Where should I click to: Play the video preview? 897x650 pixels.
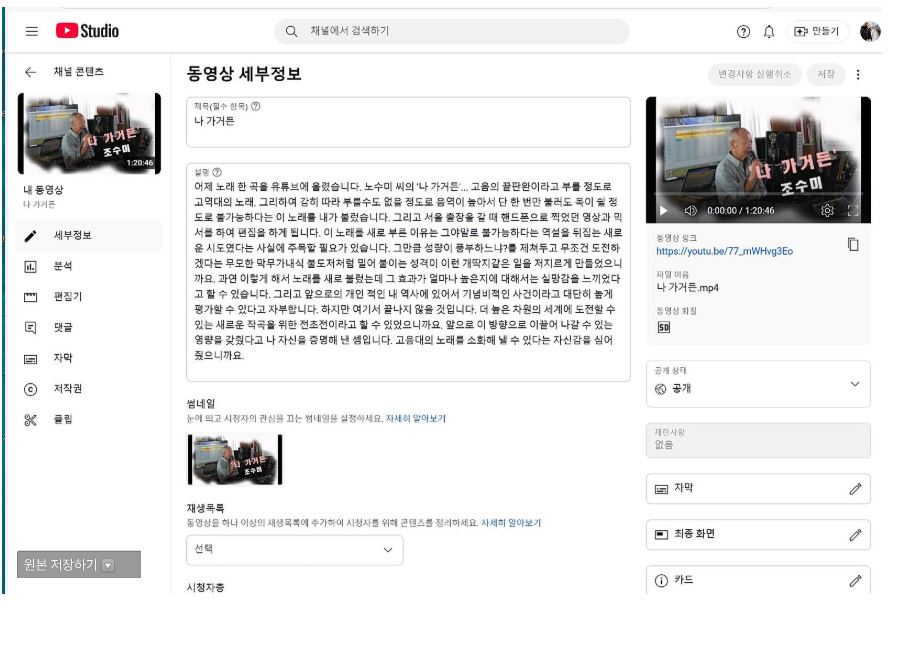663,211
